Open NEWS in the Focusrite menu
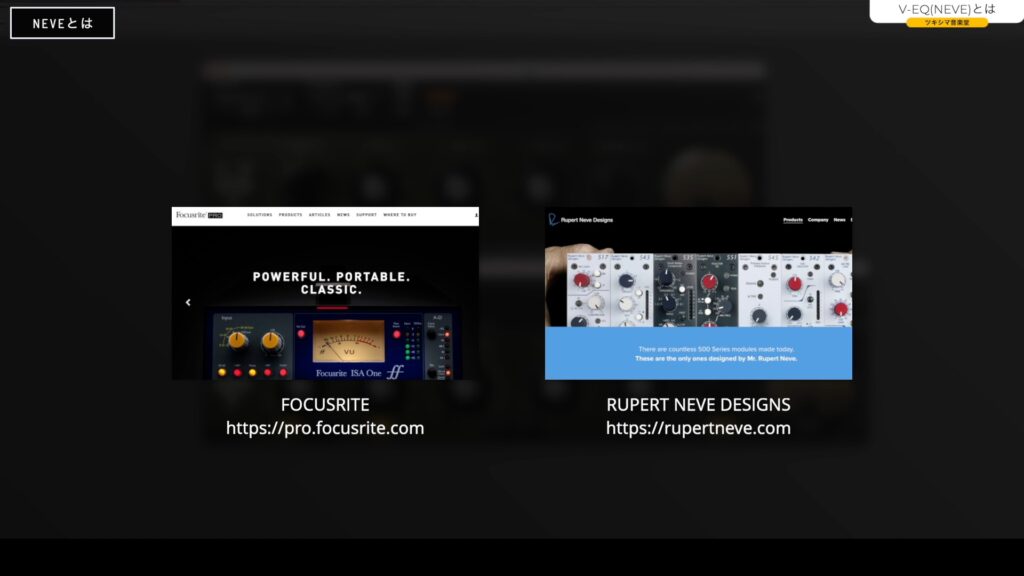 (344, 215)
